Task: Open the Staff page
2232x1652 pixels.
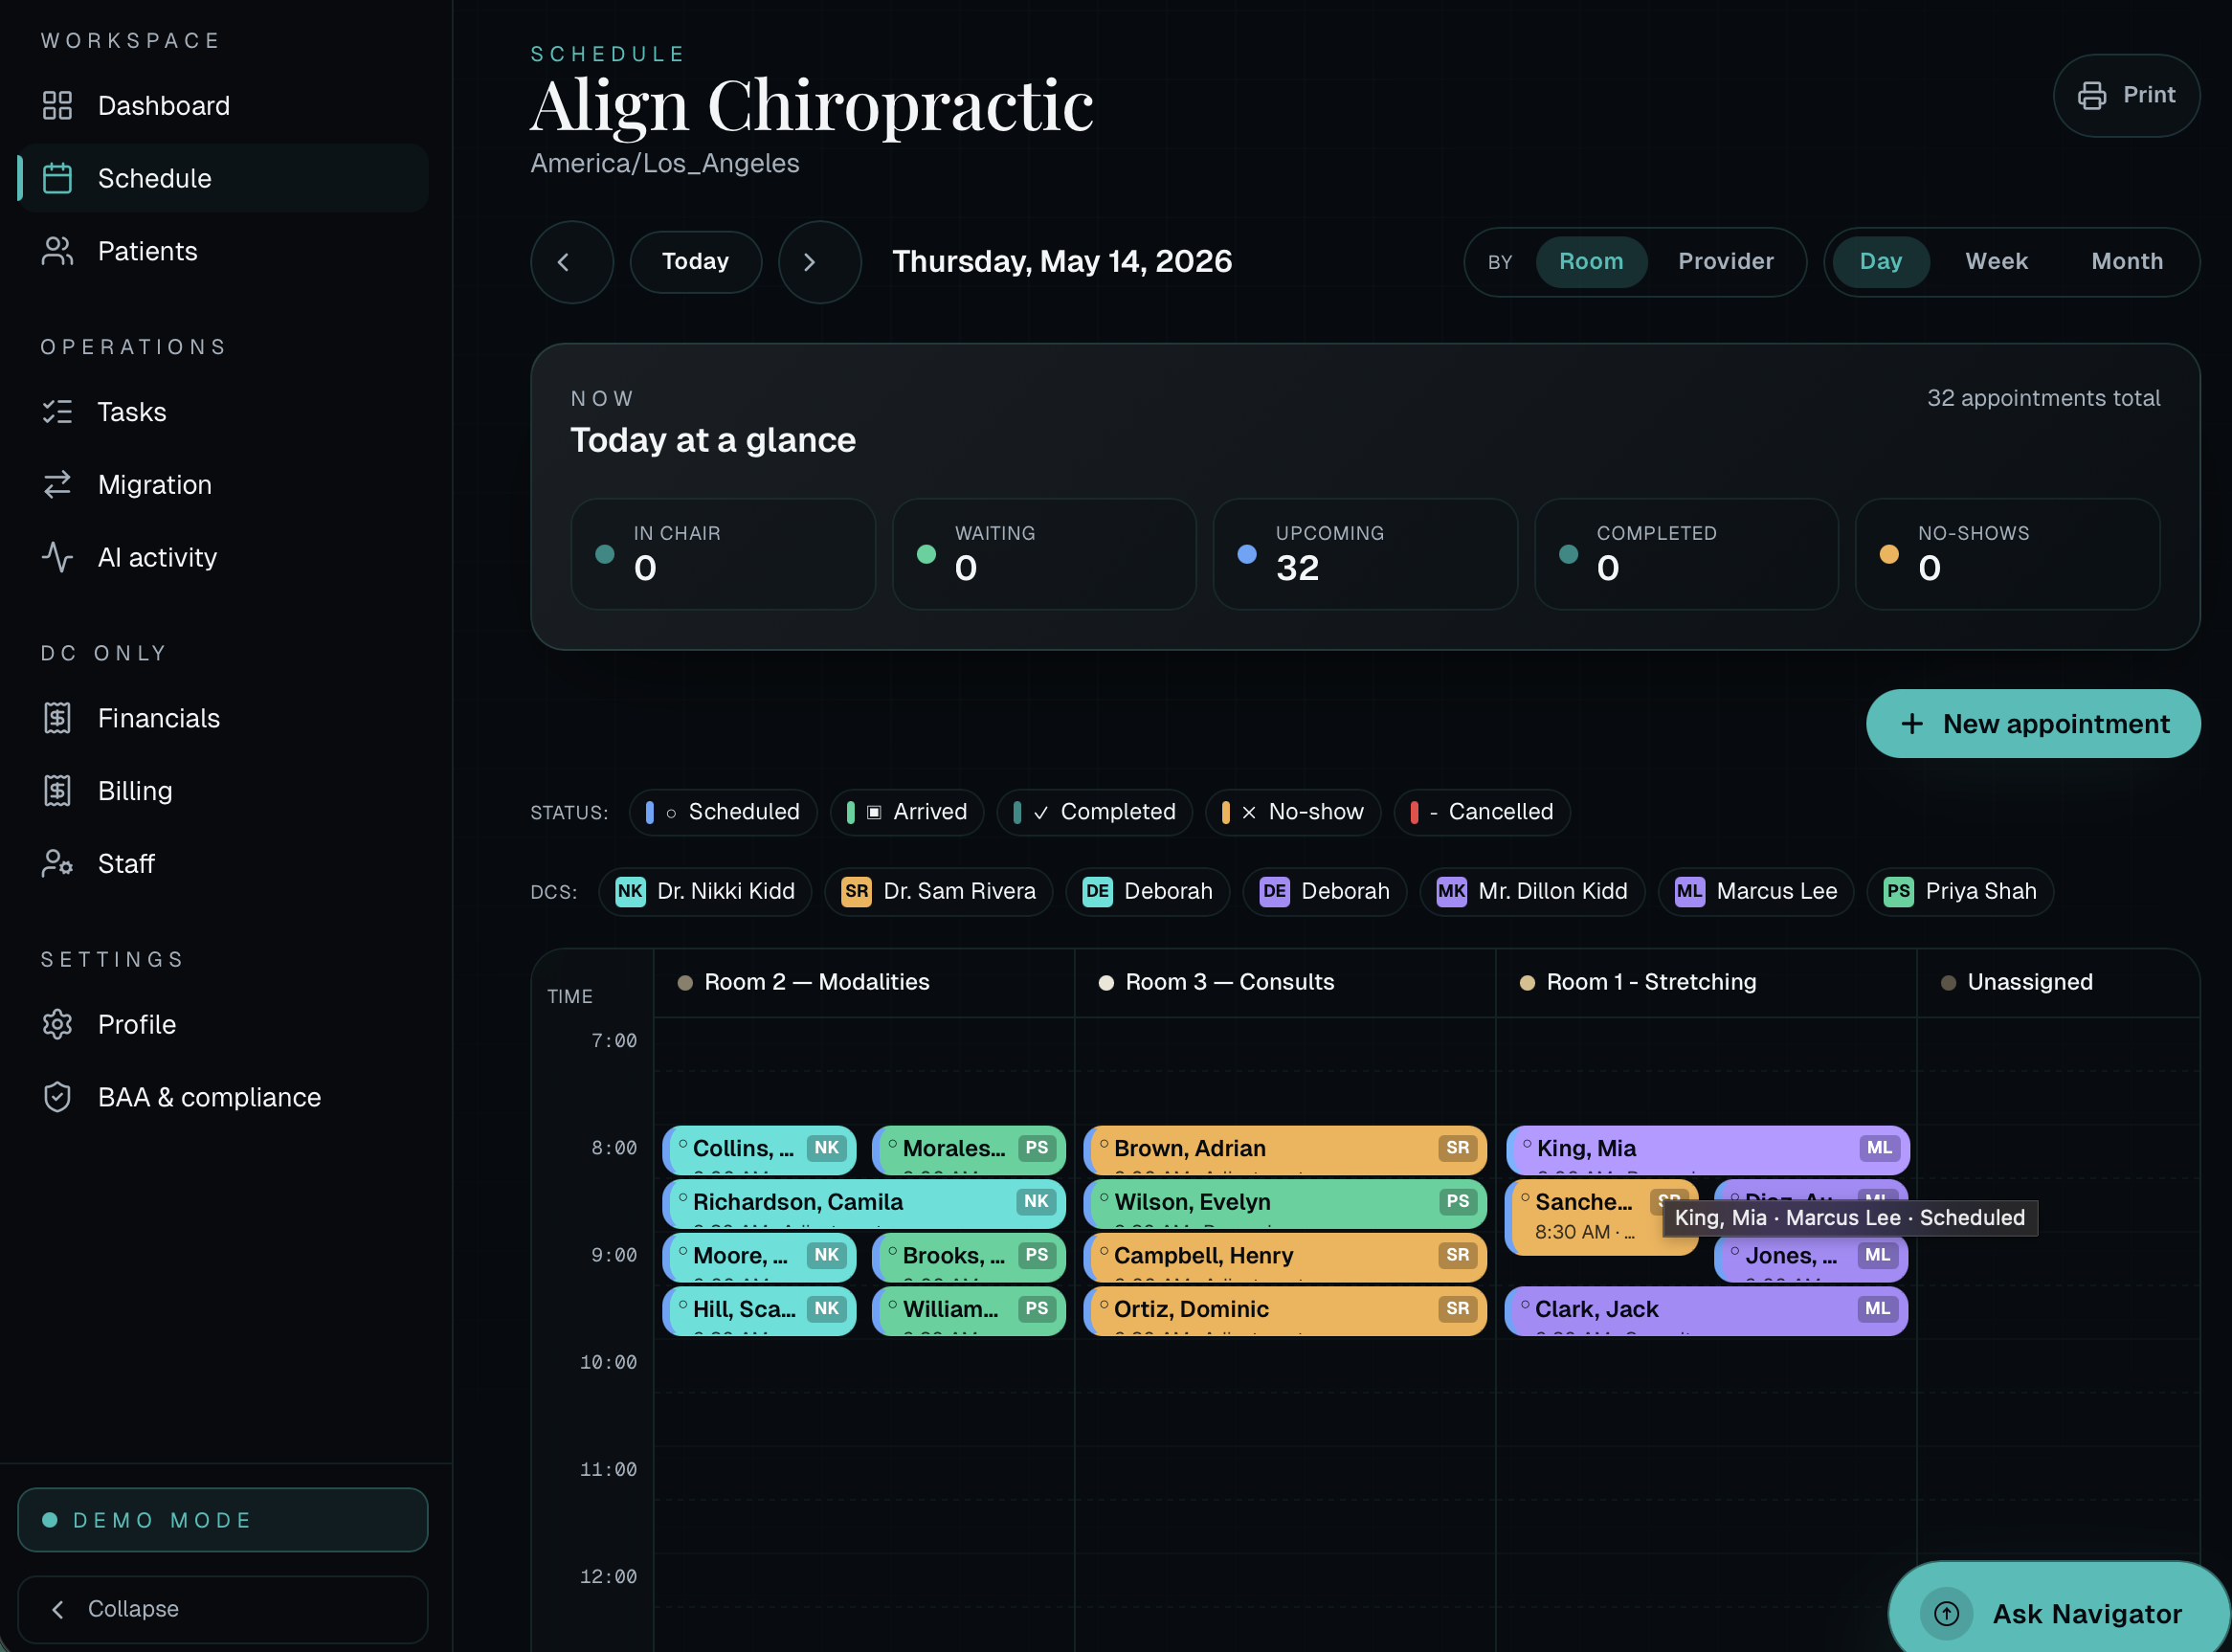Action: 222,863
